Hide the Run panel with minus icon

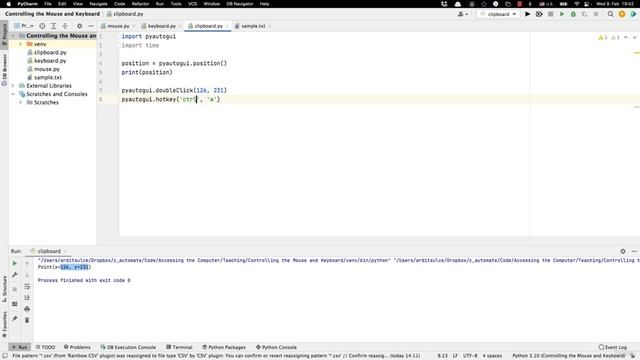pyautogui.click(x=634, y=251)
